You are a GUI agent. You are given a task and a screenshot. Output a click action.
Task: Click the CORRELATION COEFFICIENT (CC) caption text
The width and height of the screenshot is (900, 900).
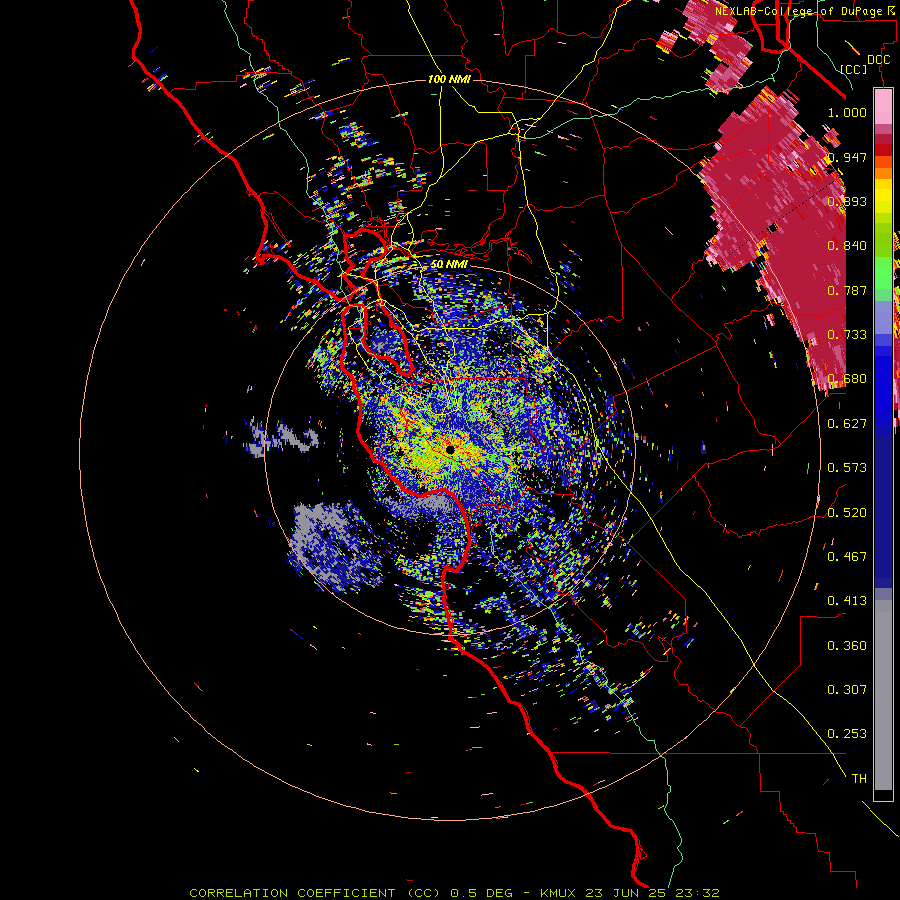315,893
